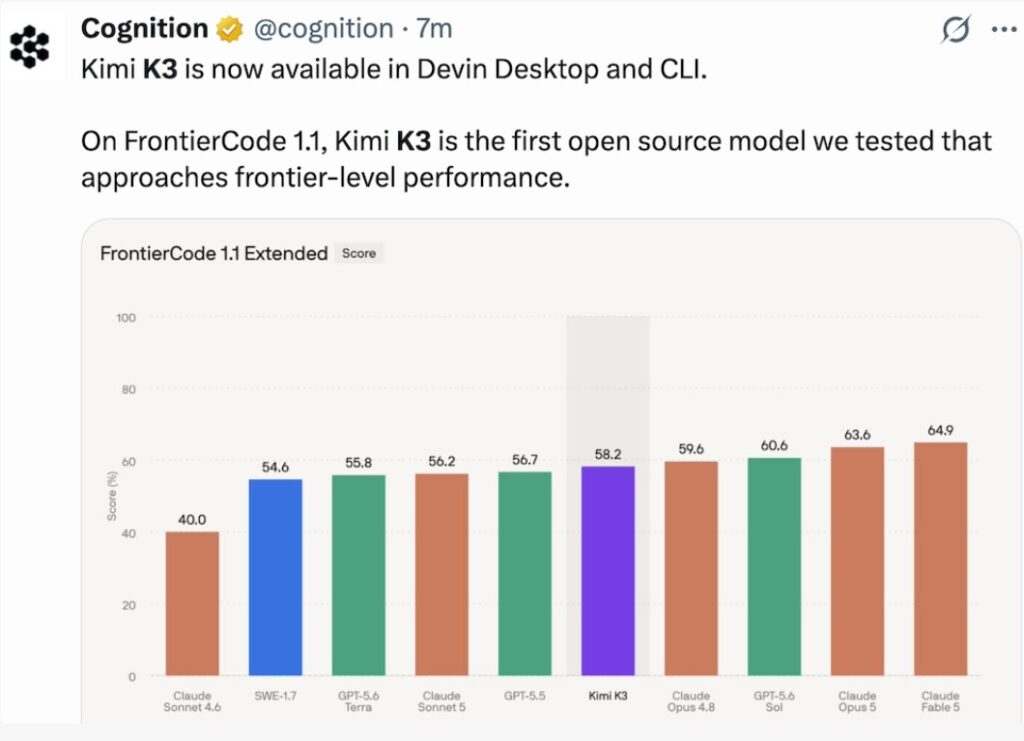Open the Cognition display name
Image resolution: width=1024 pixels, height=741 pixels.
click(144, 29)
